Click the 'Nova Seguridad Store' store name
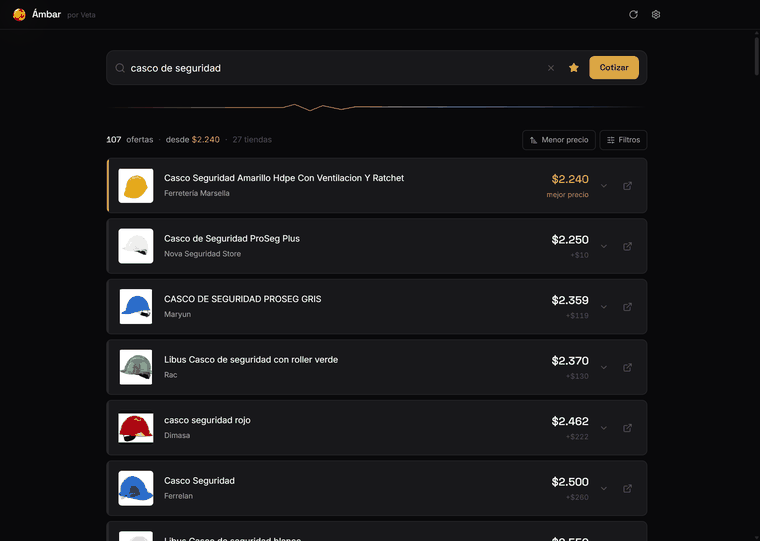The height and width of the screenshot is (541, 760). 202,254
